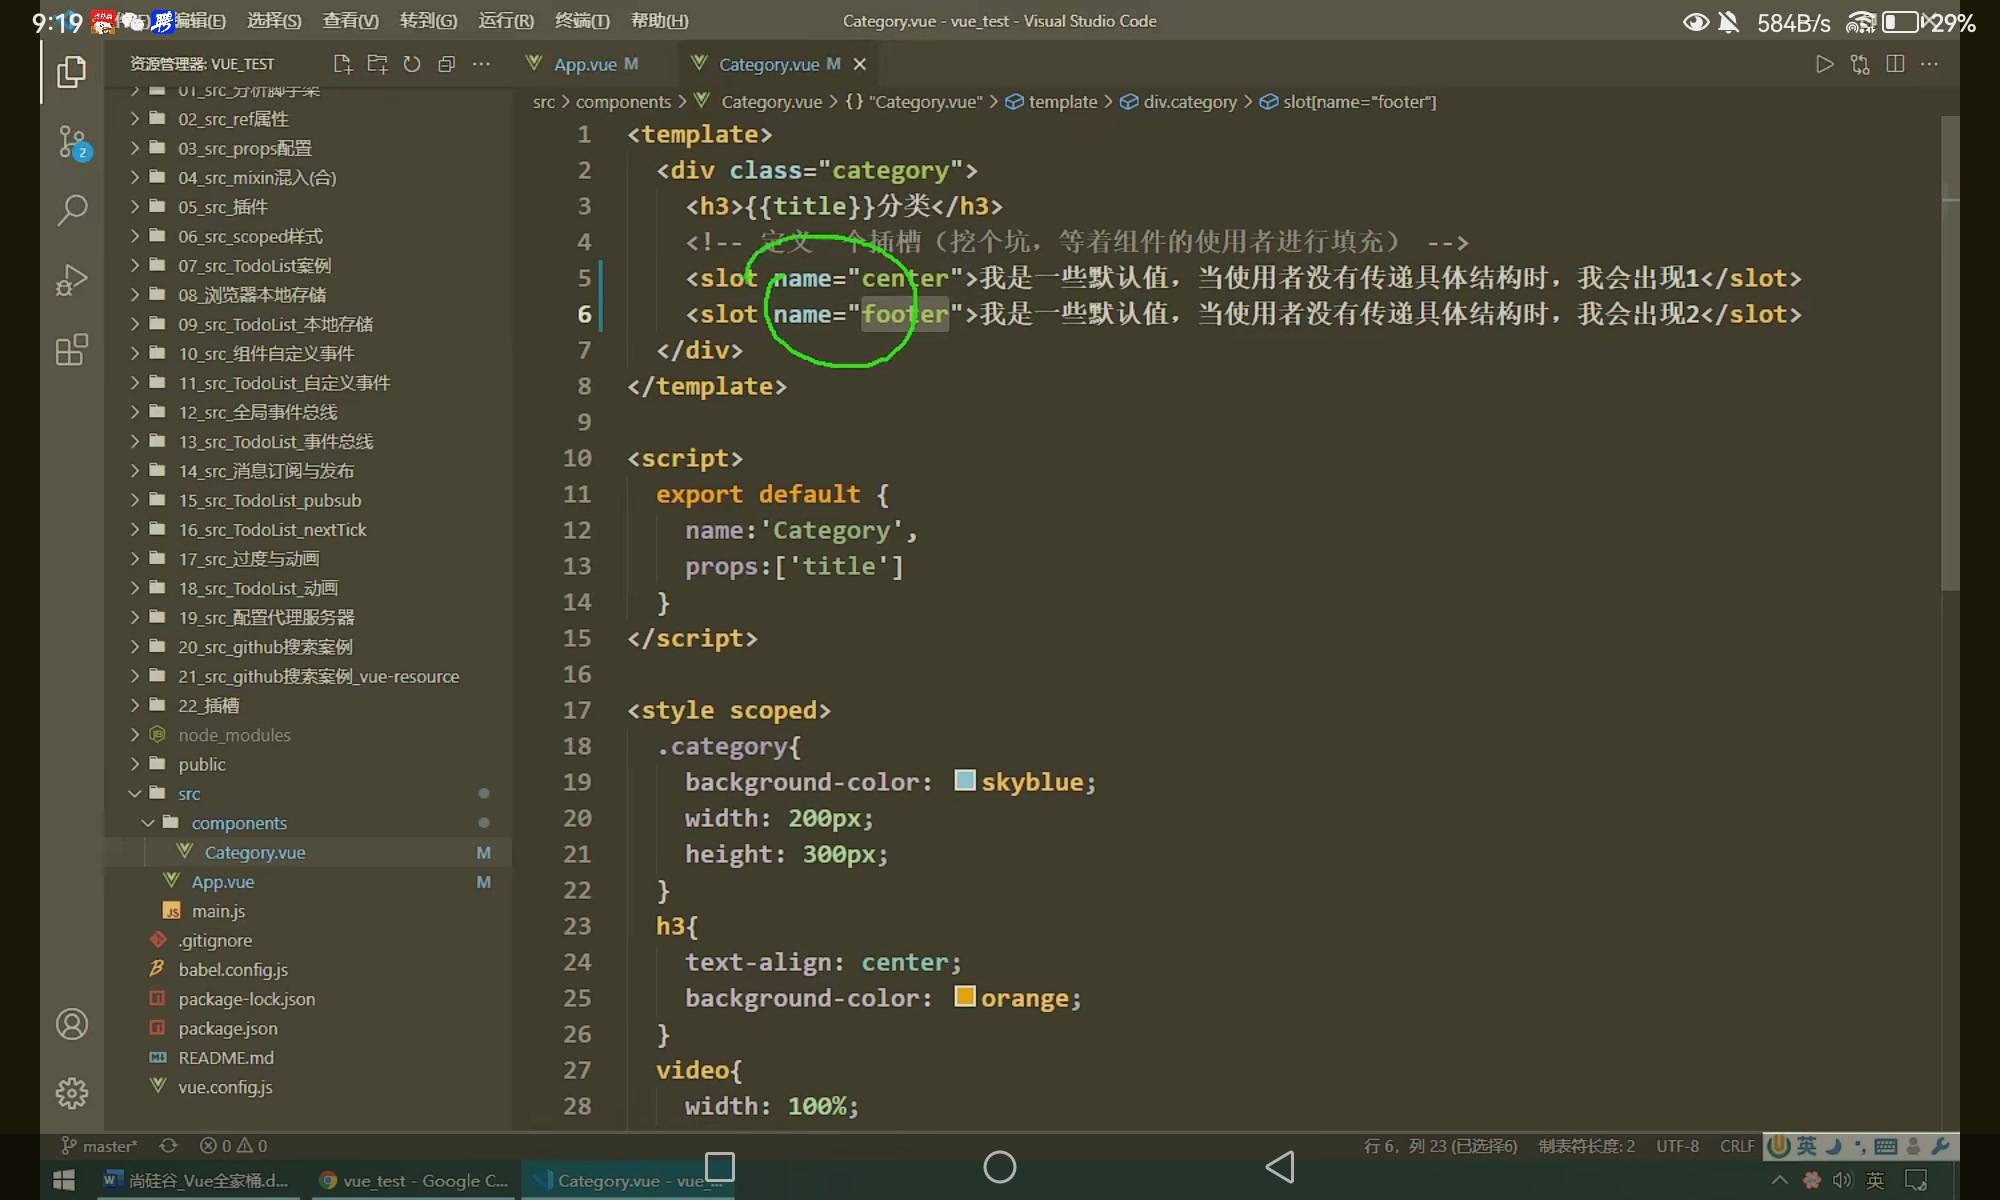Collapse the components folder
Screen dimensions: 2000x1200
tap(238, 823)
